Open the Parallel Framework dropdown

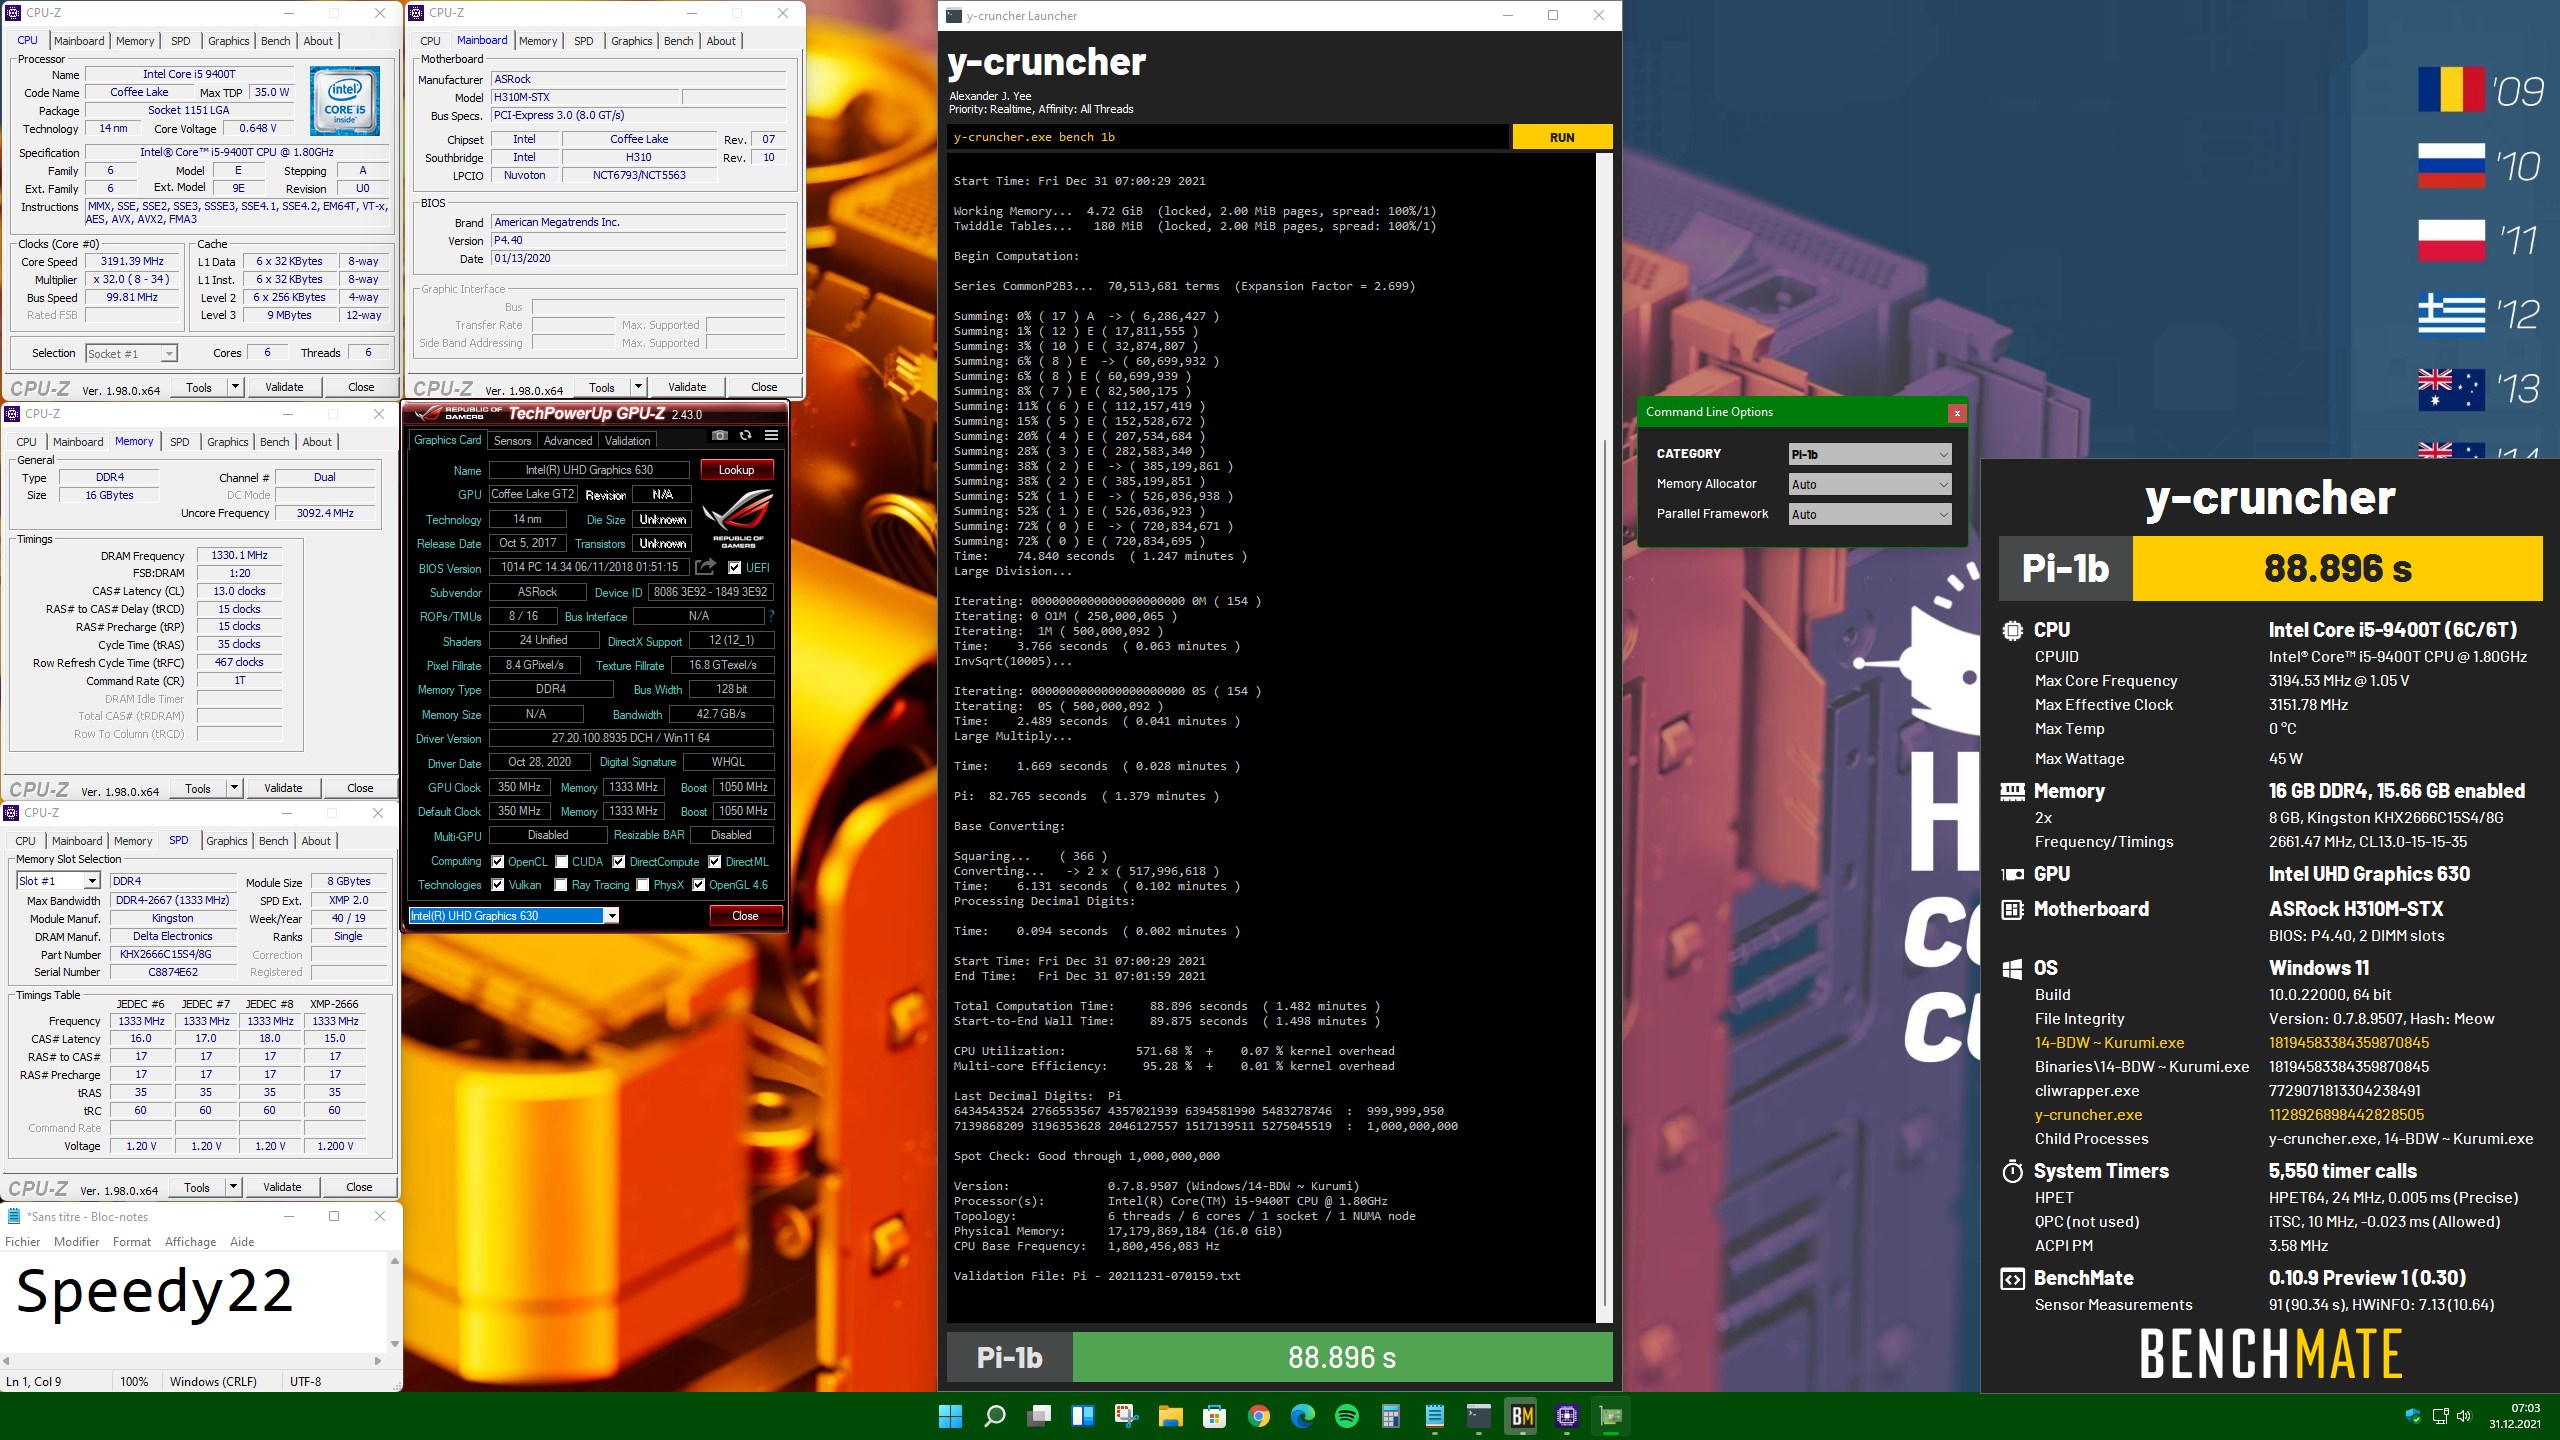1869,514
